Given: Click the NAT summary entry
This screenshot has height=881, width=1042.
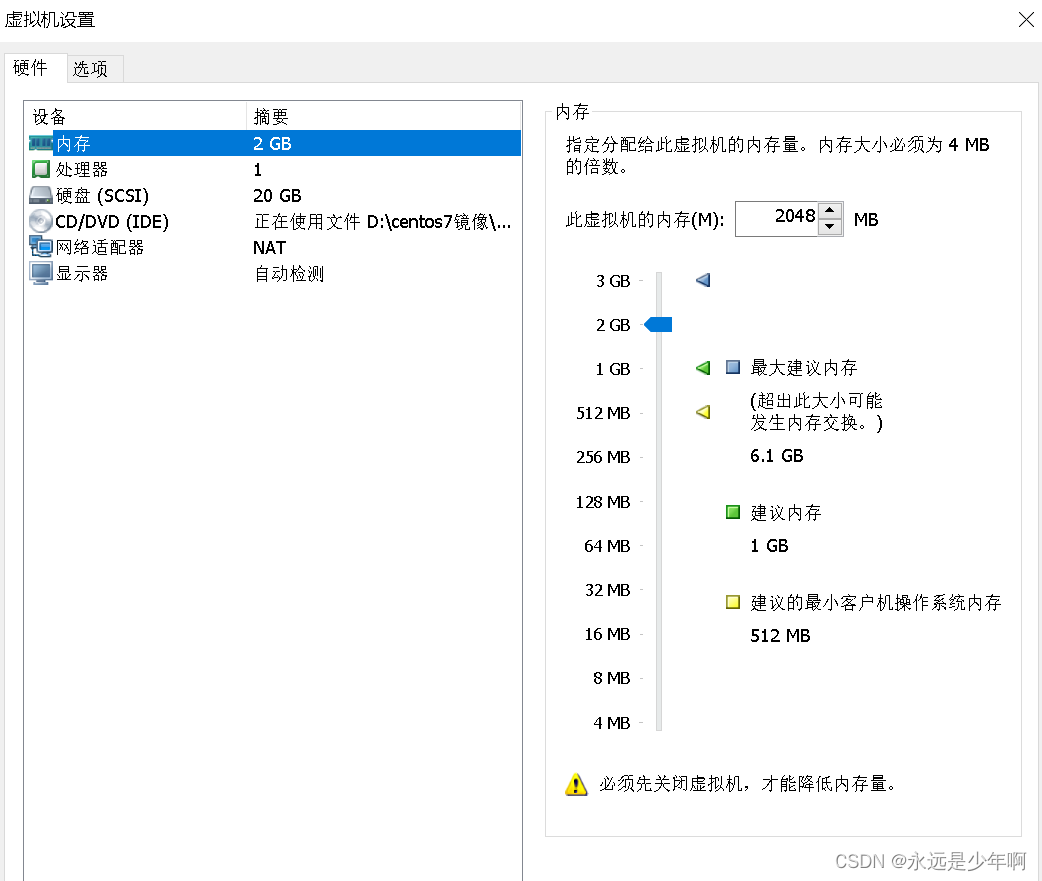Looking at the screenshot, I should 268,247.
